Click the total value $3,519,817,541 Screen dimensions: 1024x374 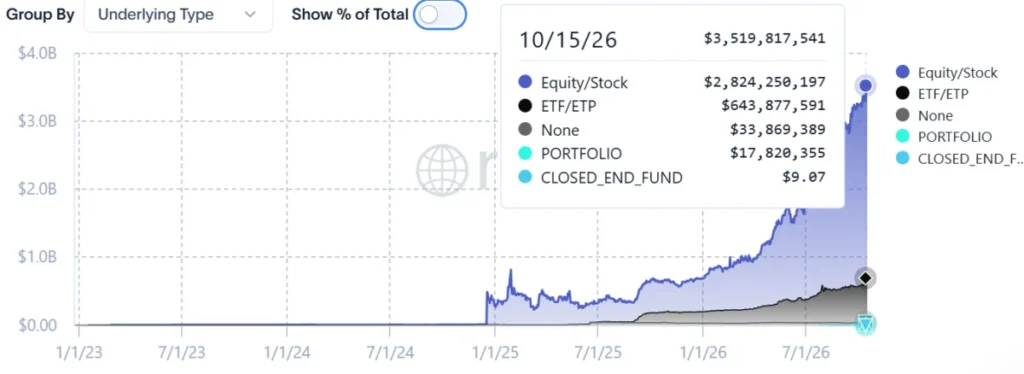point(765,39)
